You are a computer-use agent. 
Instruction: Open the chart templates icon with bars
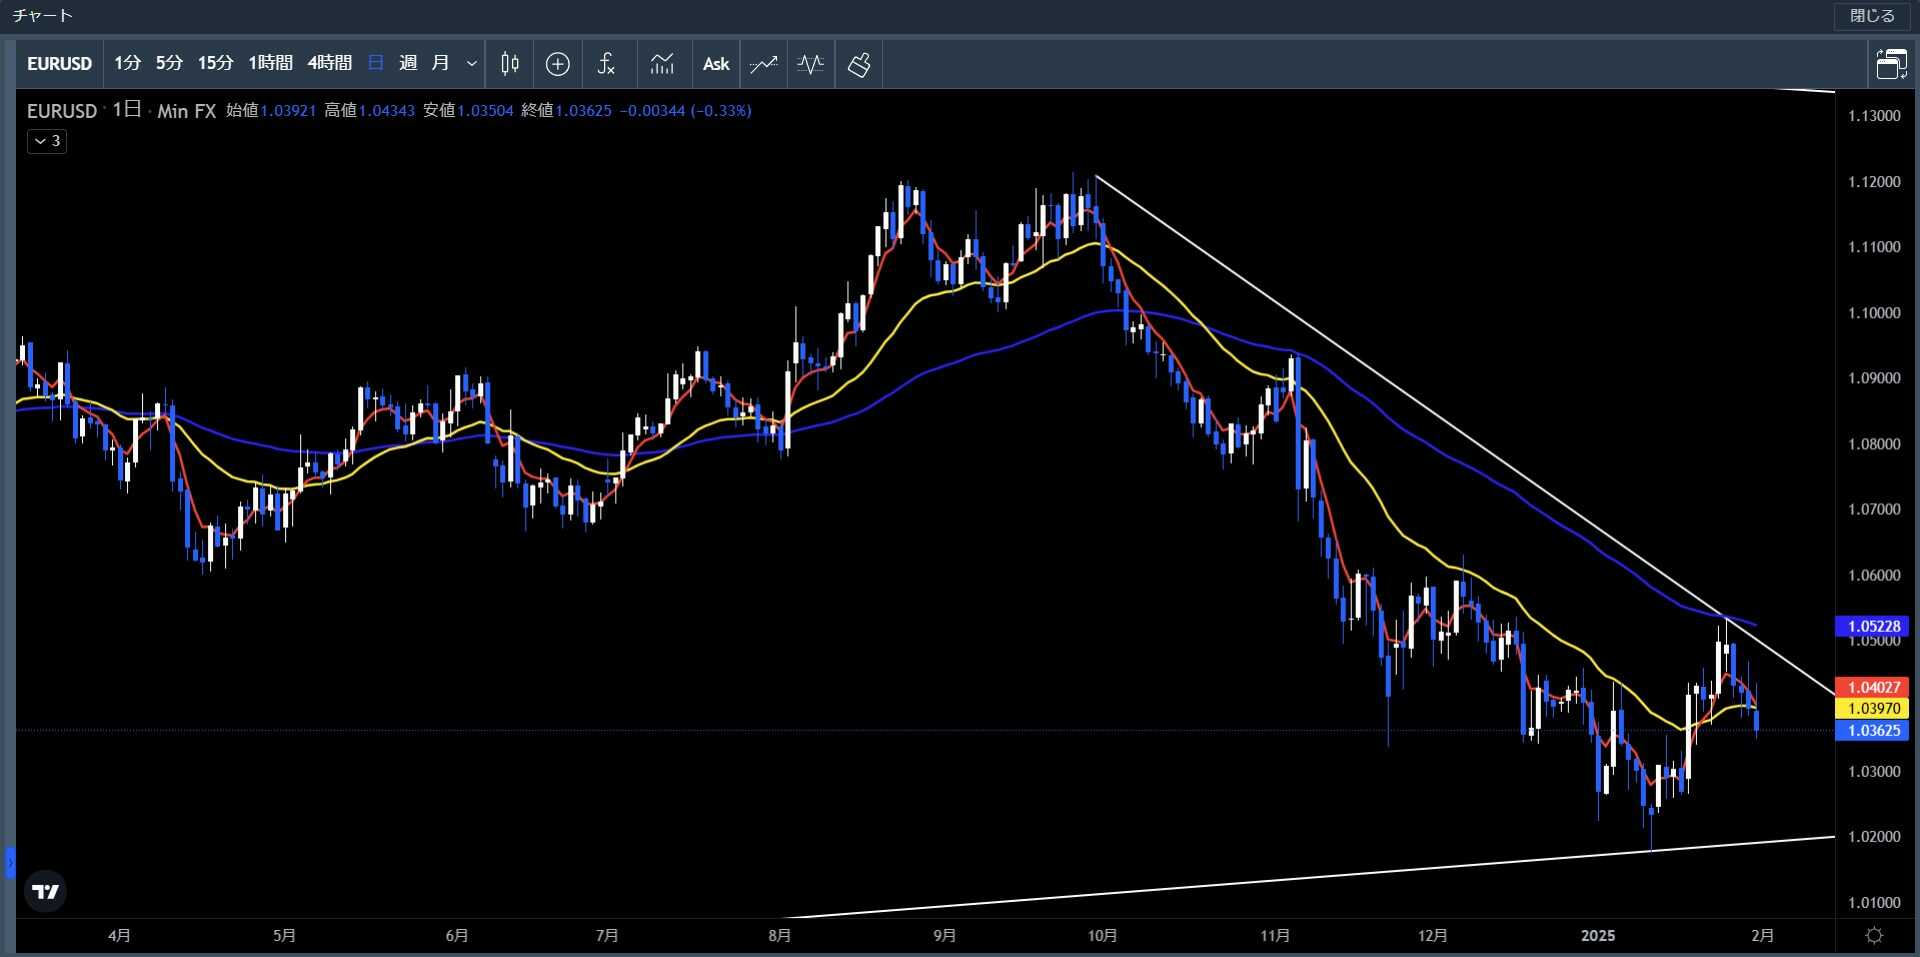(x=662, y=64)
